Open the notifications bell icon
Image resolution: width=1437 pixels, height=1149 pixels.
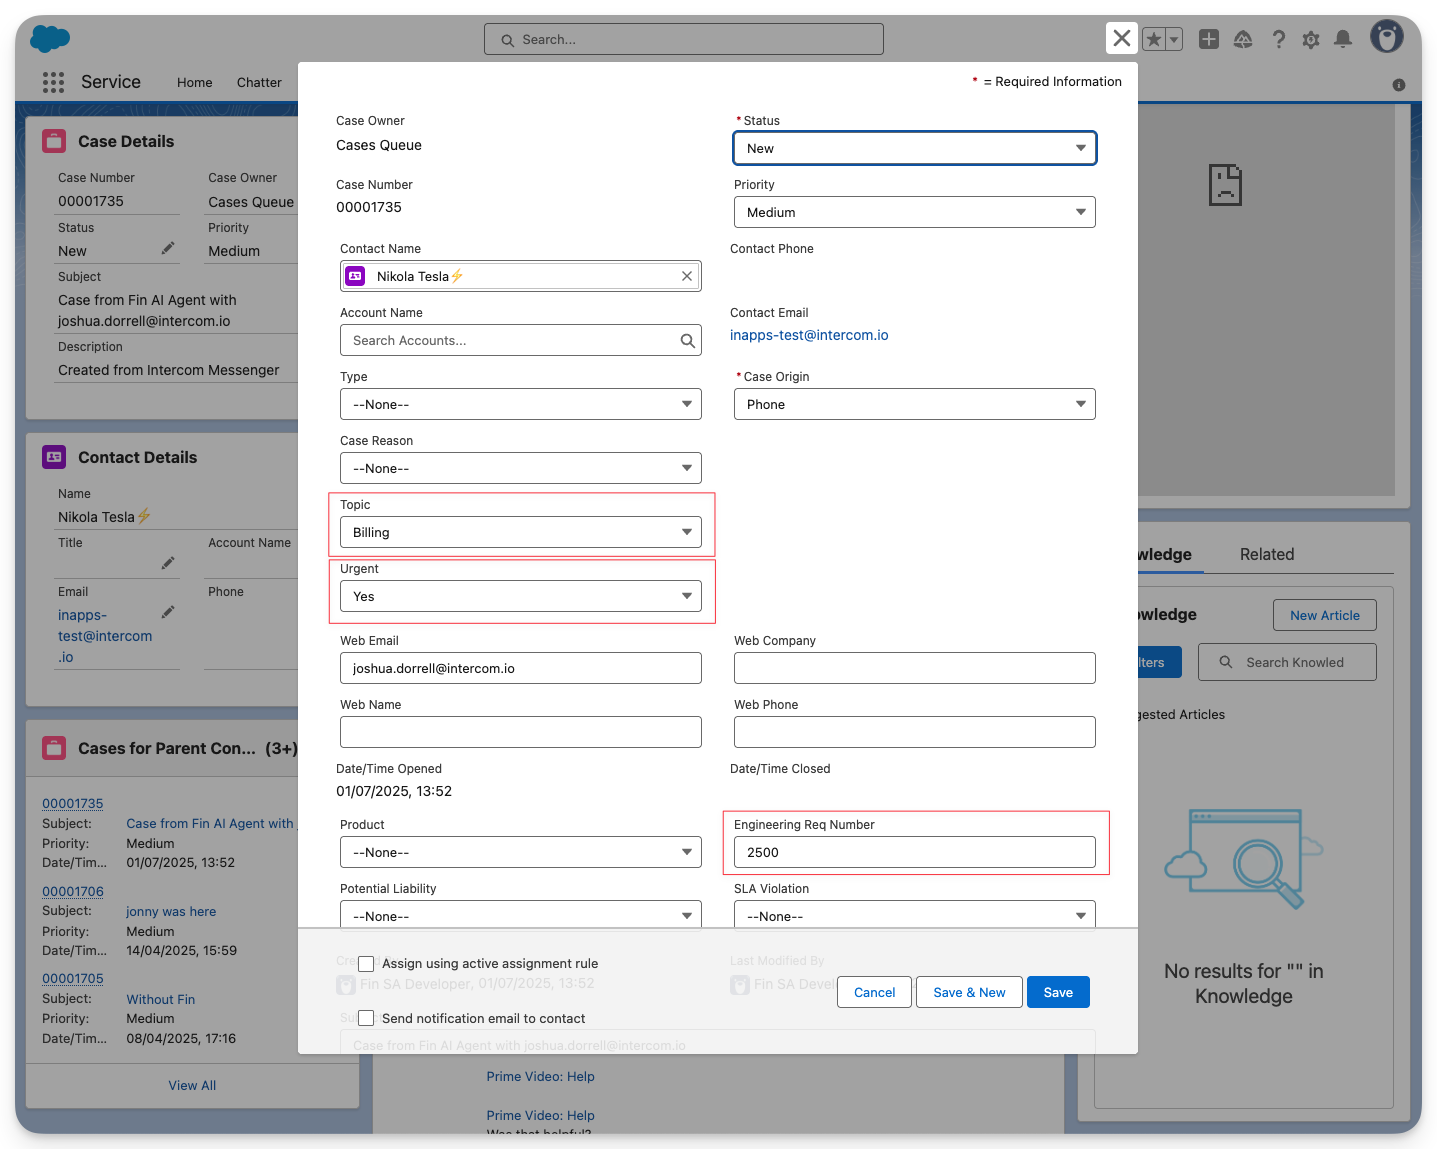(x=1343, y=40)
